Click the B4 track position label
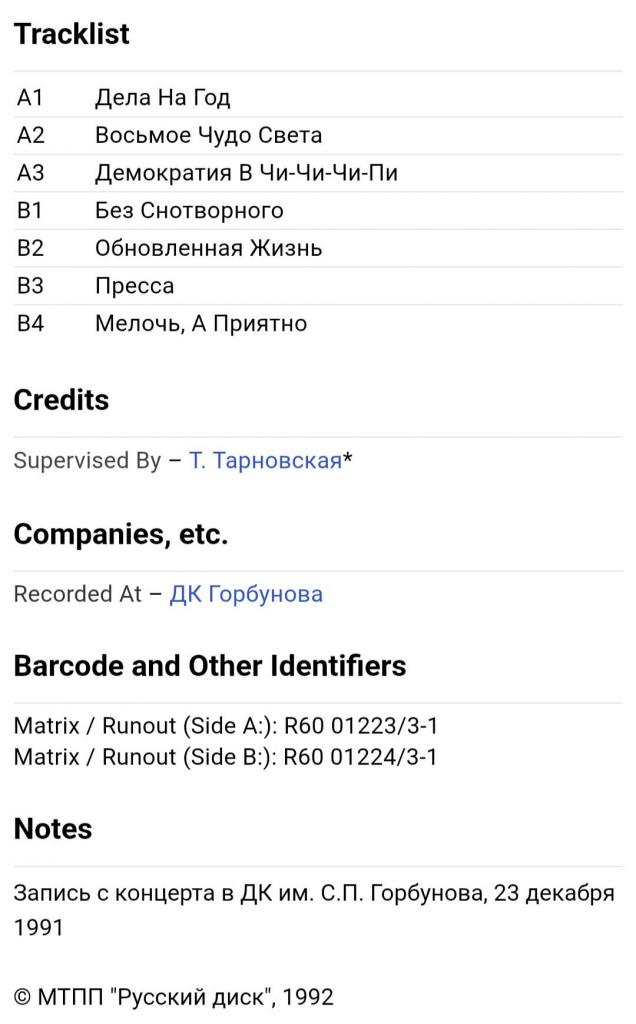The width and height of the screenshot is (636, 1024). pyautogui.click(x=31, y=324)
